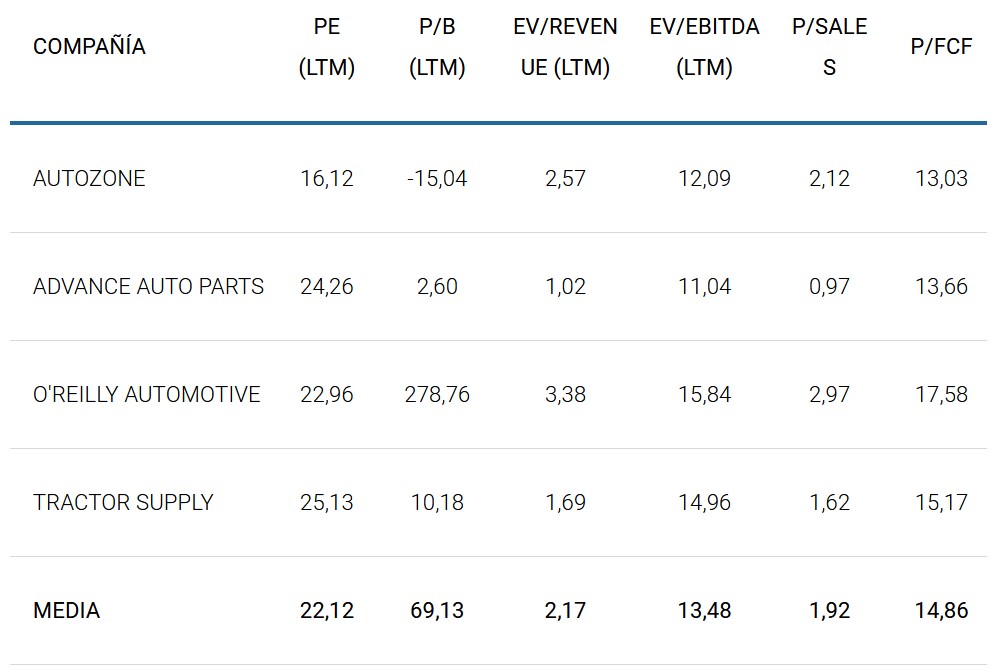Click the COMPAÑÍA column header

coord(89,47)
